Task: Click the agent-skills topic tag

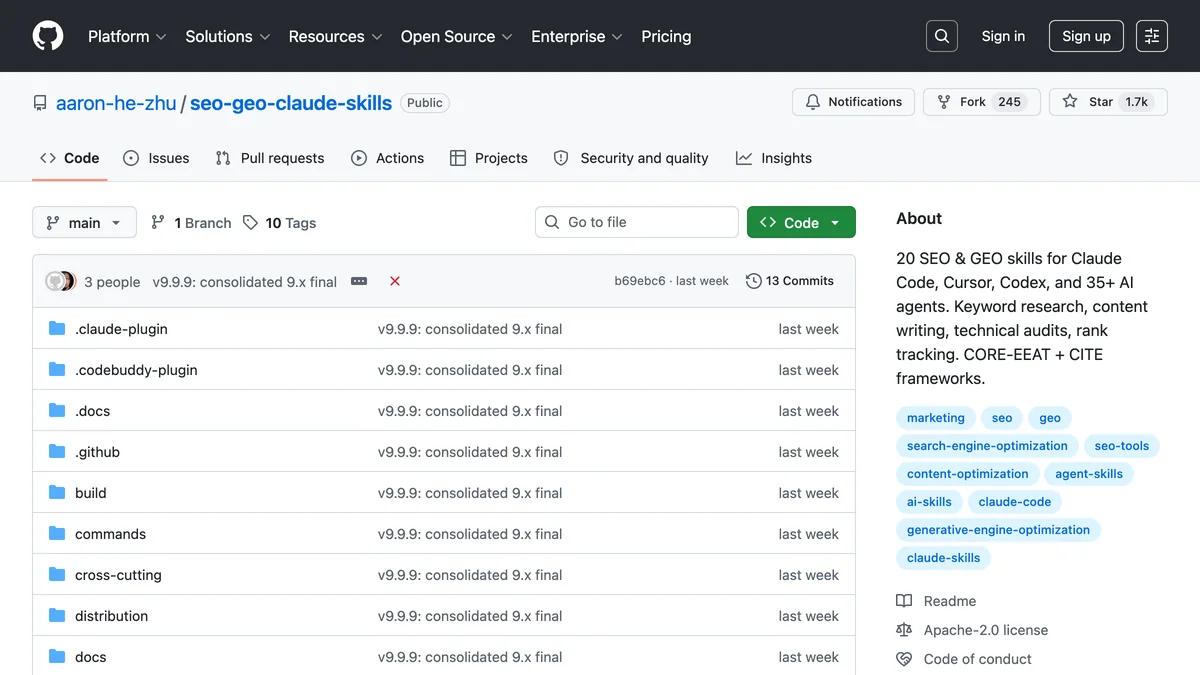Action: click(1089, 474)
